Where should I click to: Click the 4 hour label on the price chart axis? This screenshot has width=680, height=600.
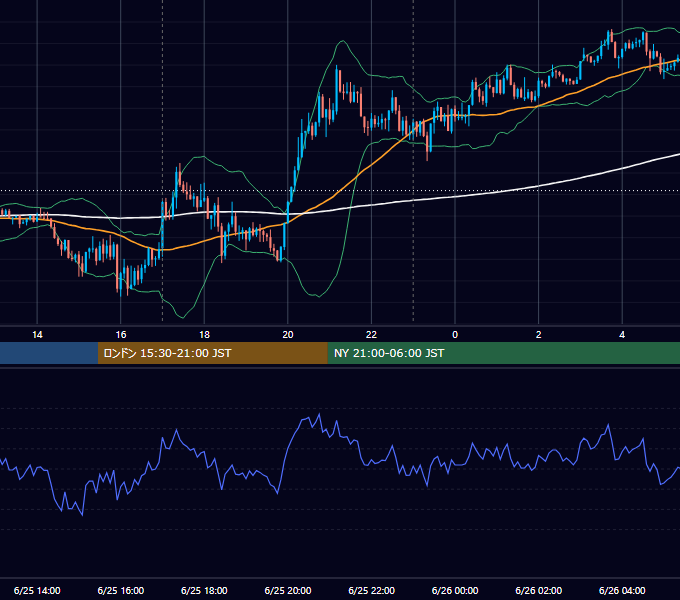click(x=622, y=335)
